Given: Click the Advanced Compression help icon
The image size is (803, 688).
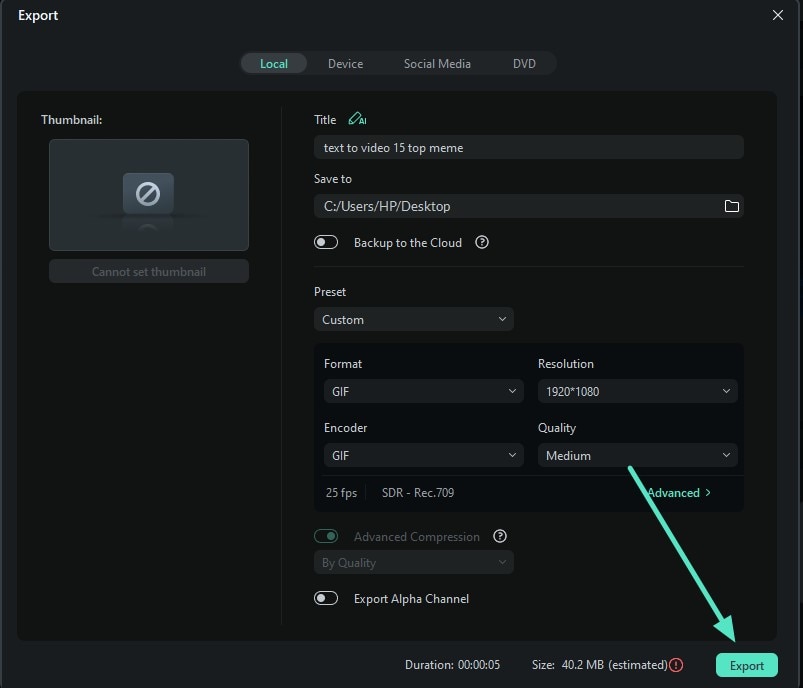Looking at the screenshot, I should point(499,536).
